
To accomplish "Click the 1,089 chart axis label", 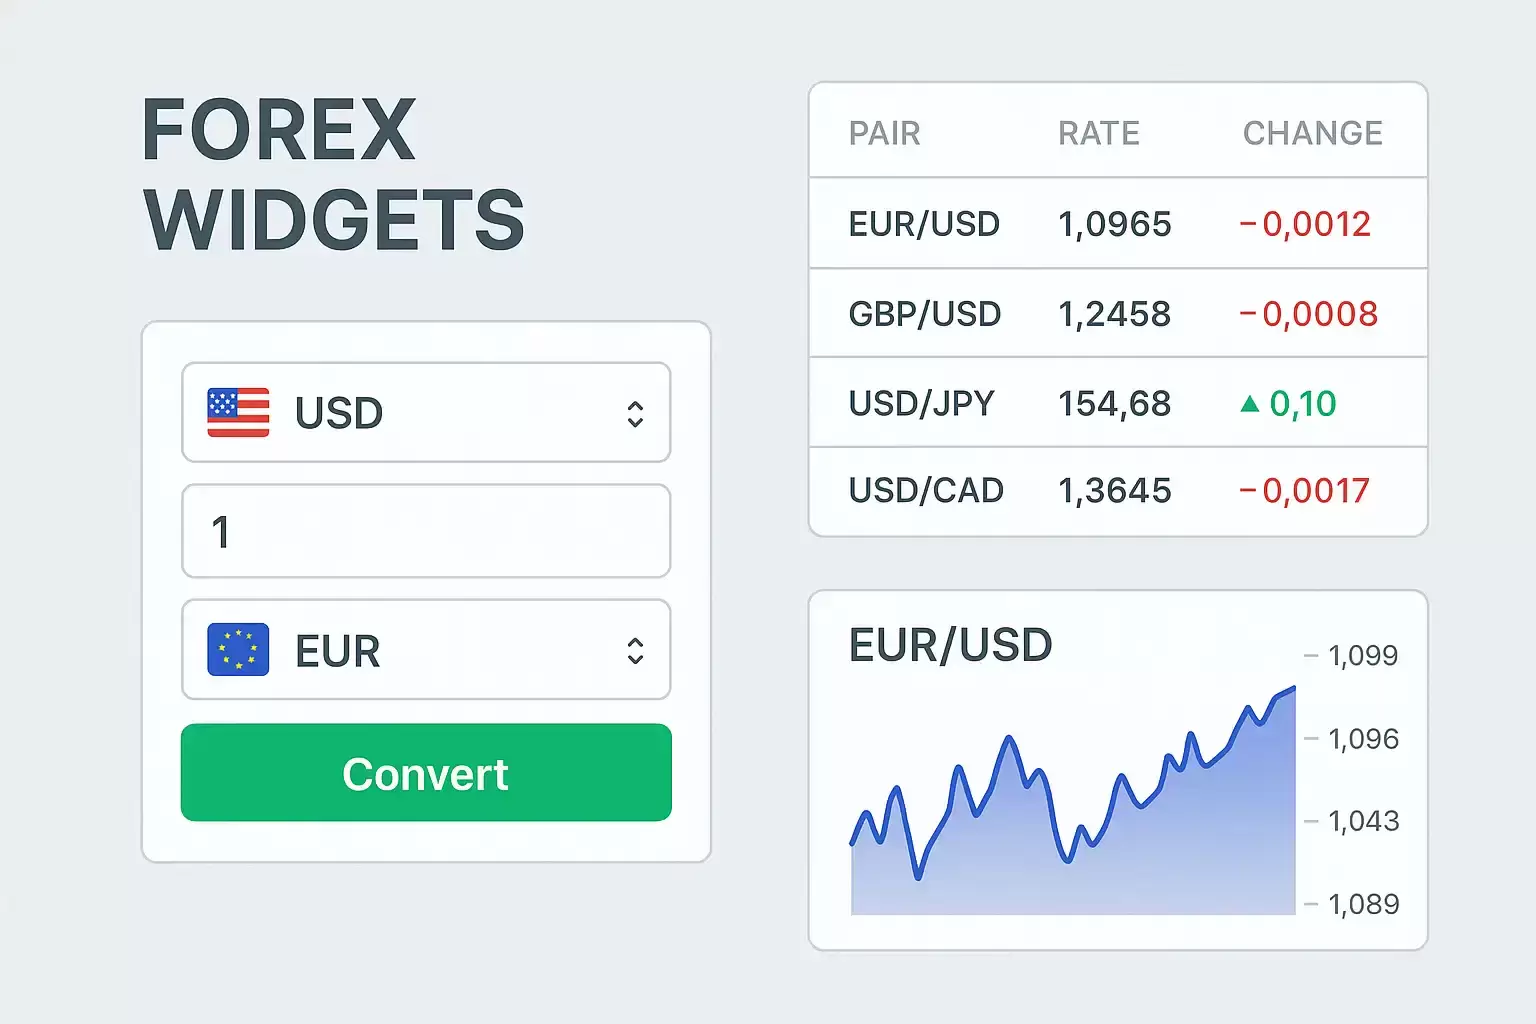I will point(1362,904).
